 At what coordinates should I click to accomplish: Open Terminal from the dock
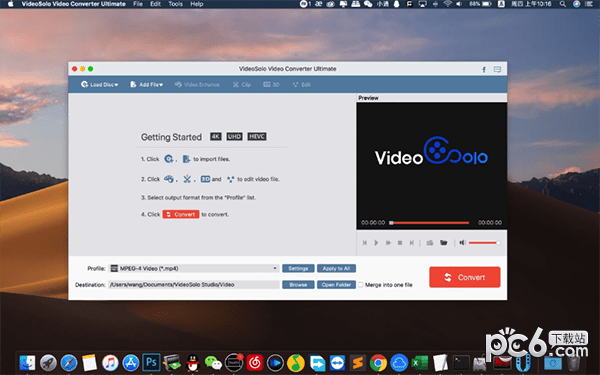(x=461, y=362)
